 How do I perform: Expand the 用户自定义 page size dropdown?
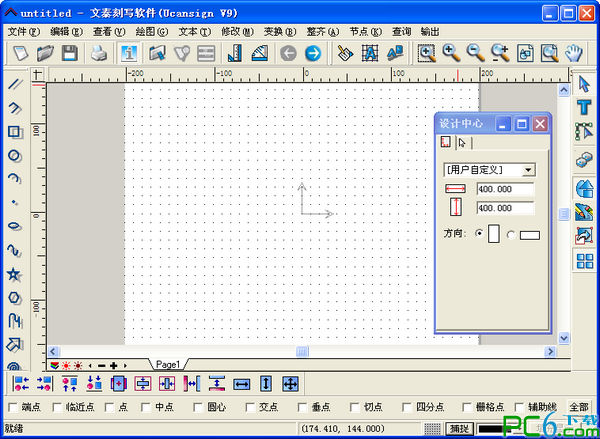(x=528, y=170)
